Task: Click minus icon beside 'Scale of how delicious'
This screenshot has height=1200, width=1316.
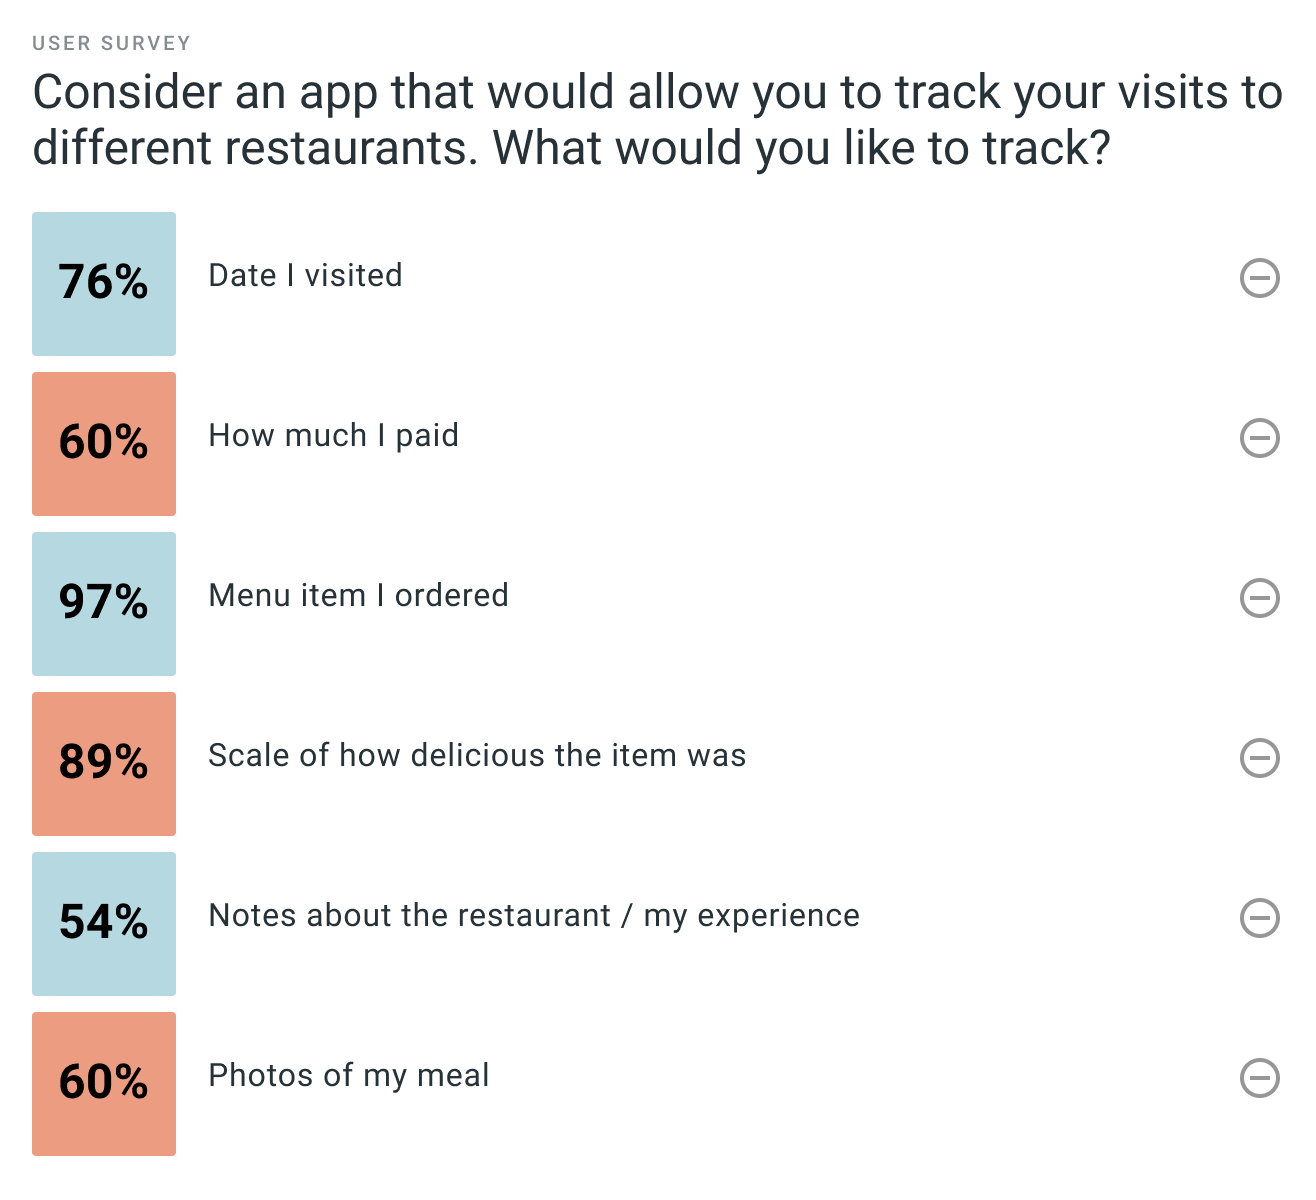Action: tap(1259, 758)
